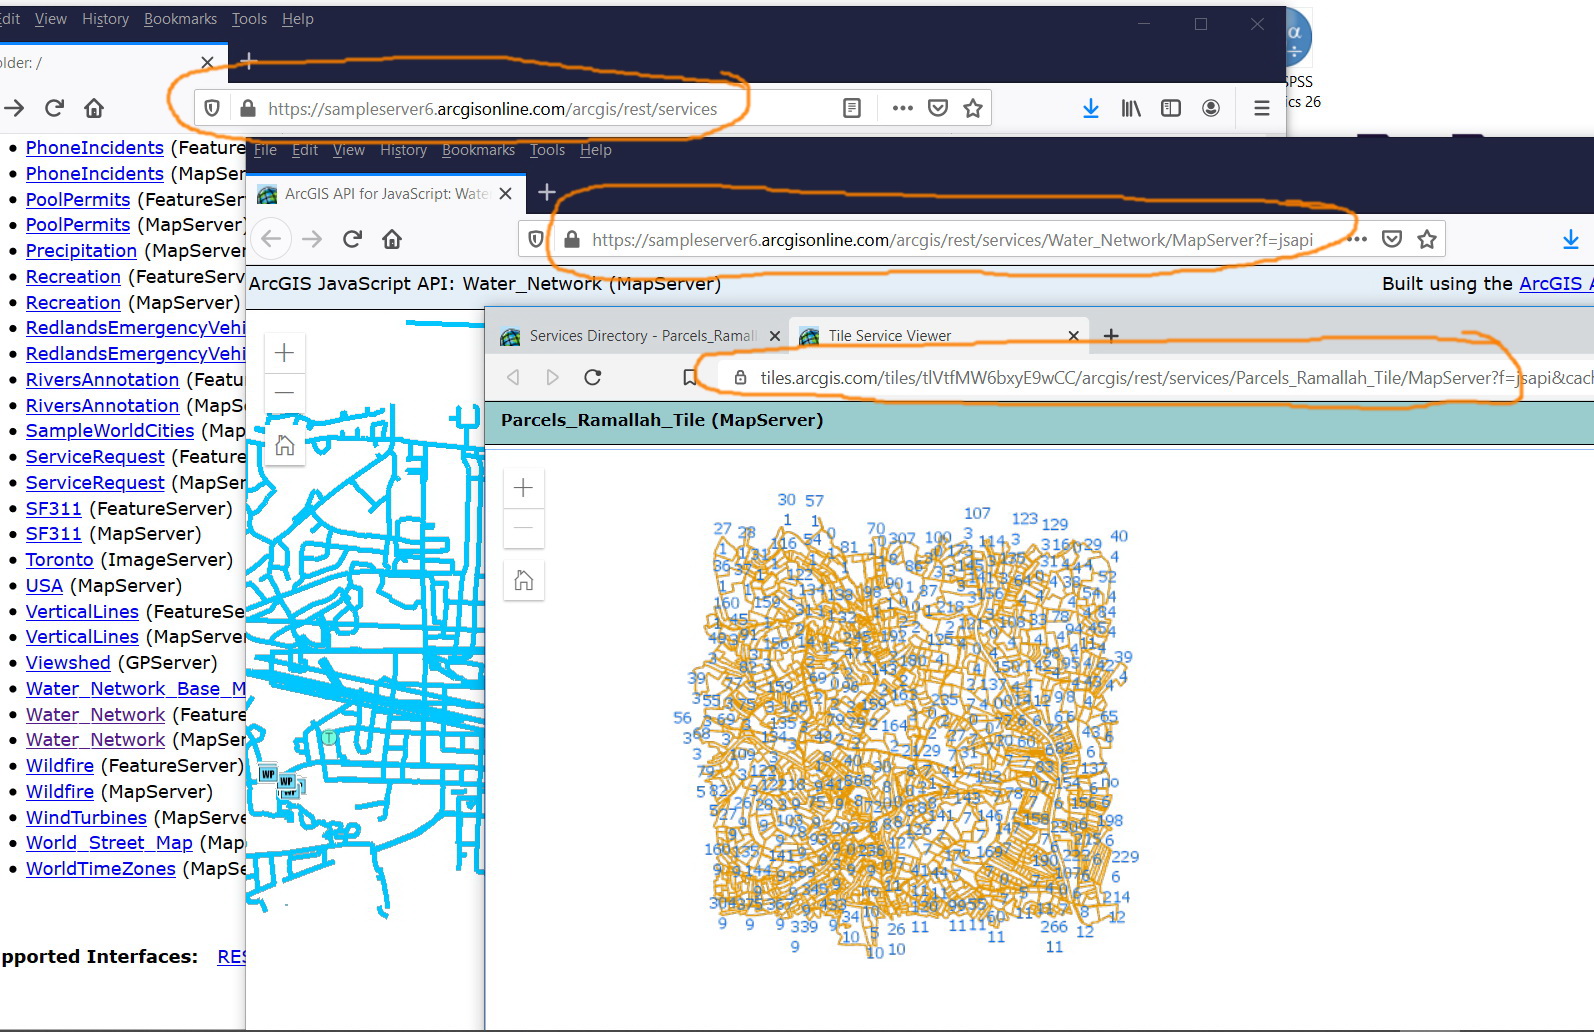Go forward in the back services list window

coord(14,108)
